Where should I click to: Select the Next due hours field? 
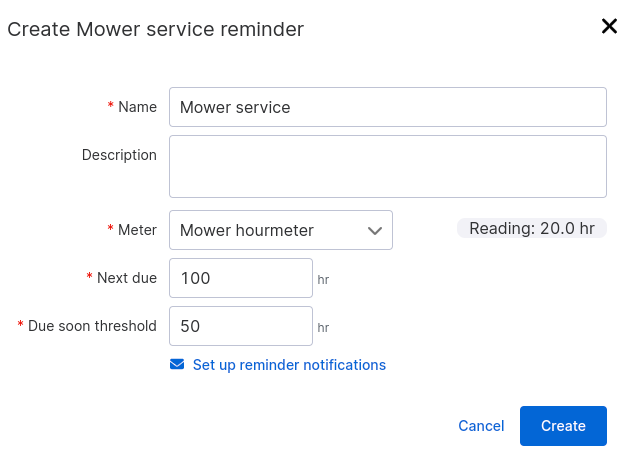[x=241, y=278]
